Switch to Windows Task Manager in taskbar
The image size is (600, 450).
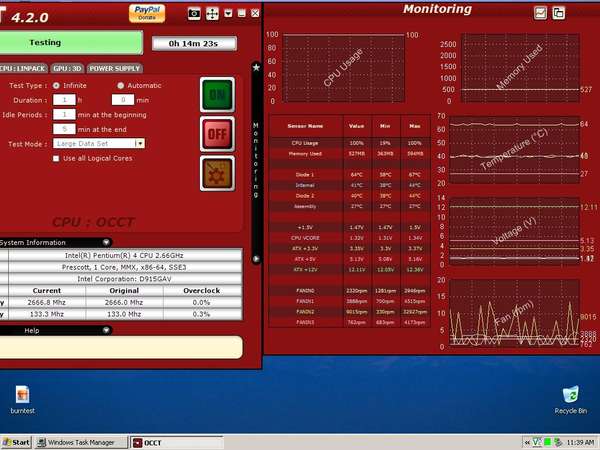pos(81,443)
